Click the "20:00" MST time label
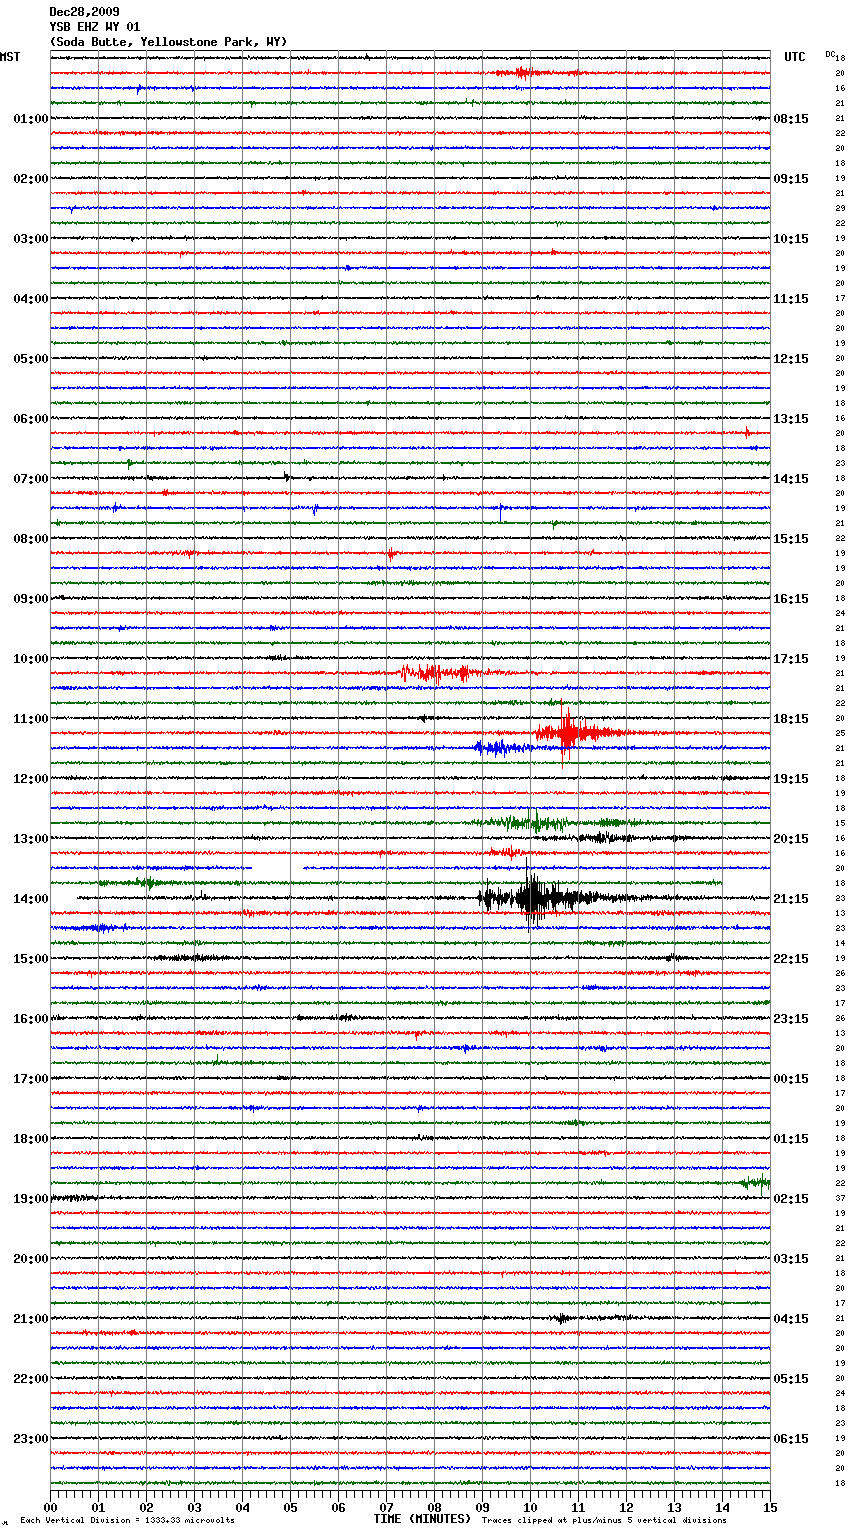Image resolution: width=850 pixels, height=1534 pixels. click(31, 1259)
